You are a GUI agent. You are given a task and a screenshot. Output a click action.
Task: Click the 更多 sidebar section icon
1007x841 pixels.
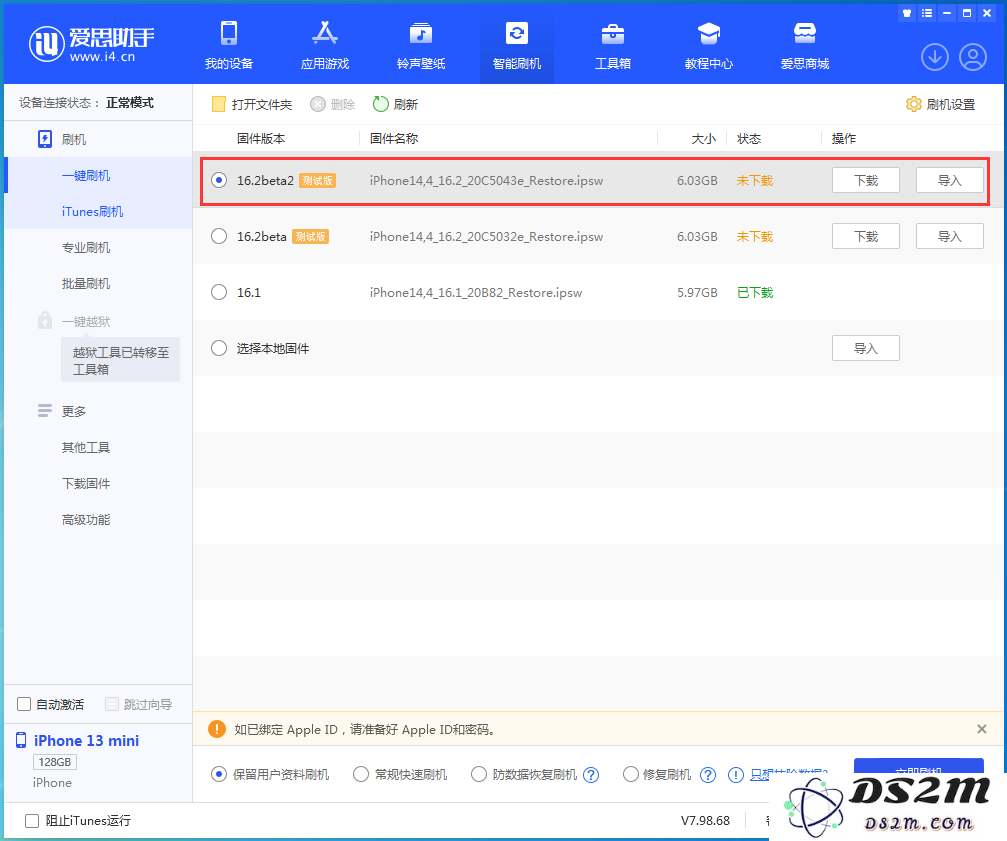45,411
